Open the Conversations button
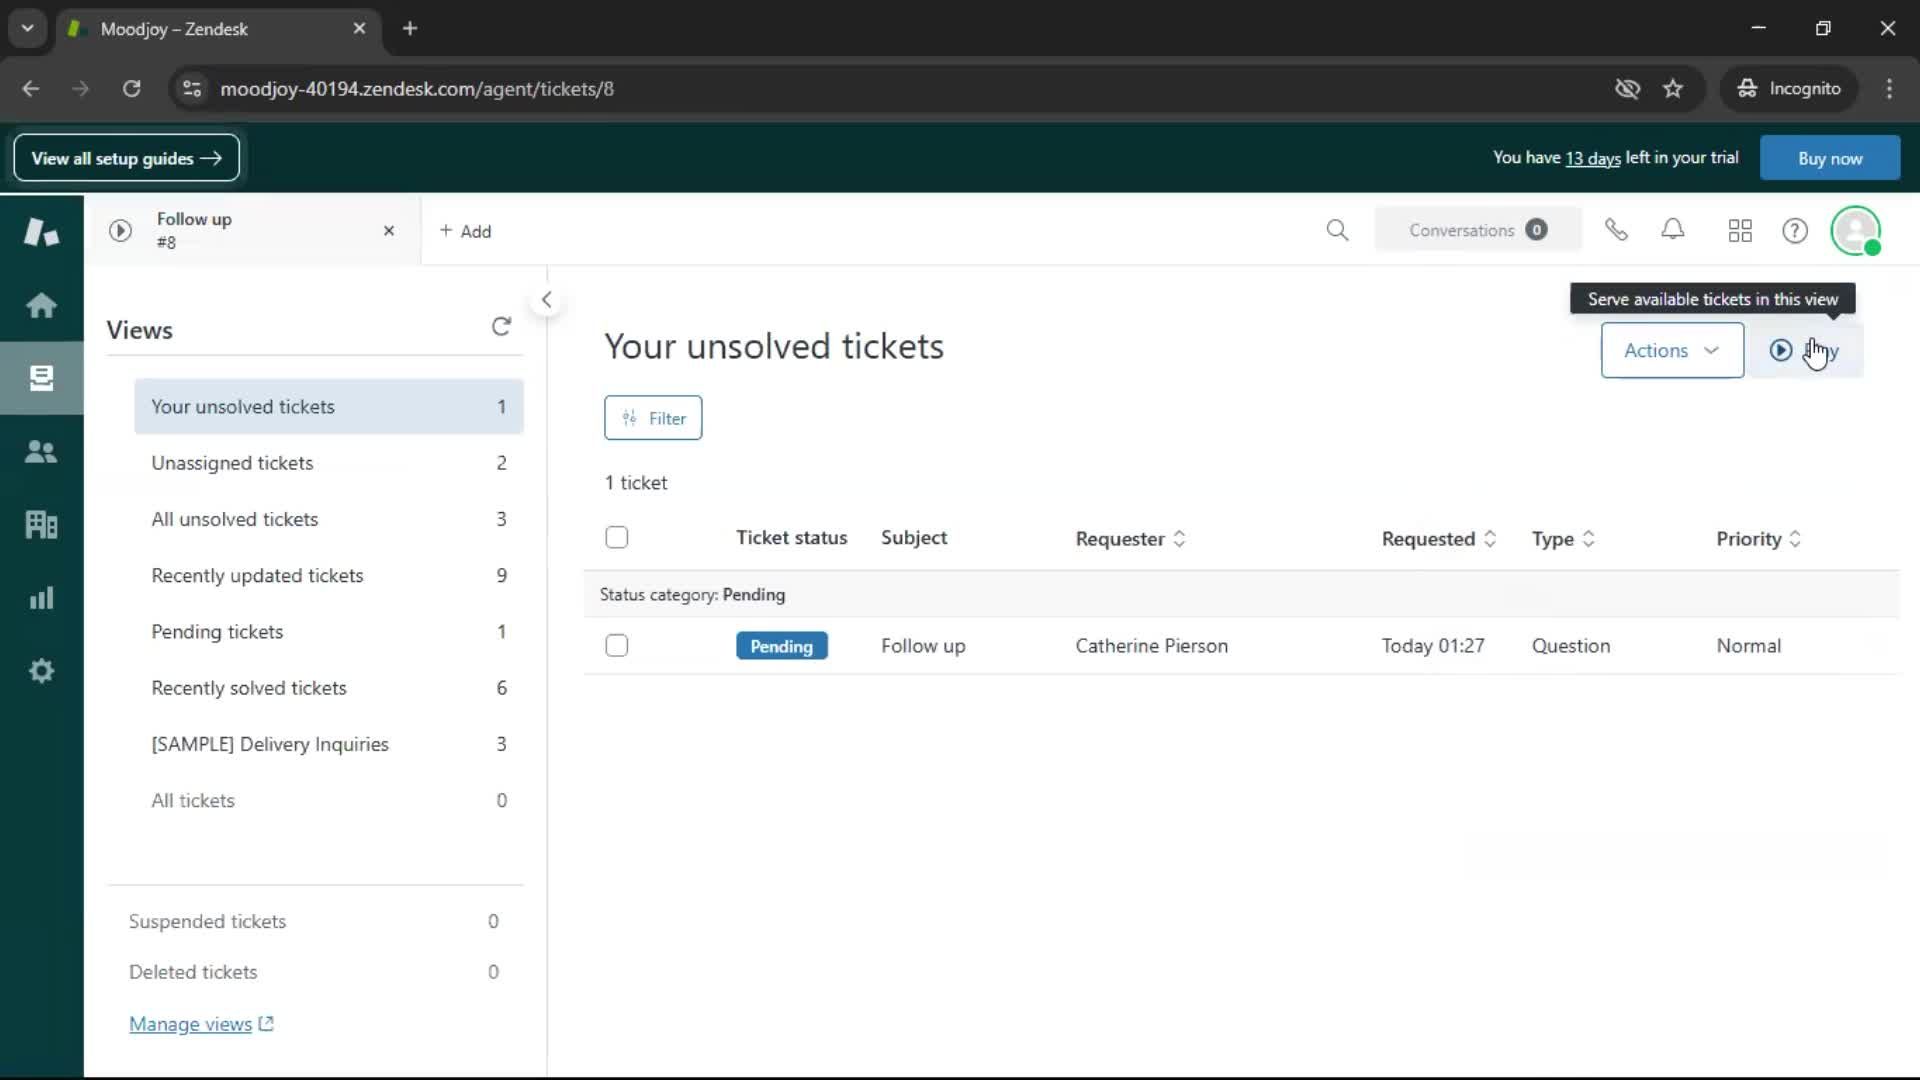This screenshot has width=1920, height=1080. click(1478, 230)
